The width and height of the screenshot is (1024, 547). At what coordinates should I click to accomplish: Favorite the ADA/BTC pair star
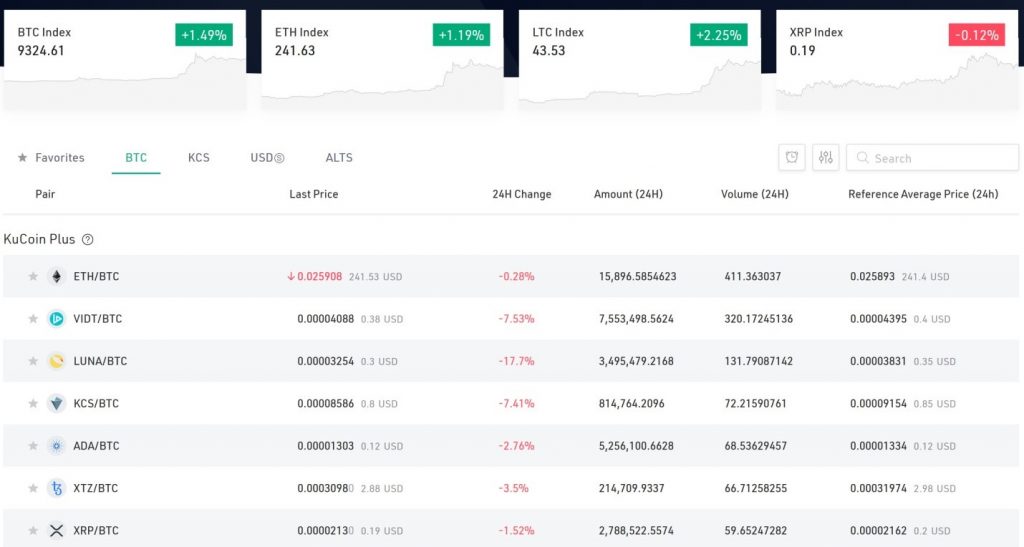click(x=33, y=446)
